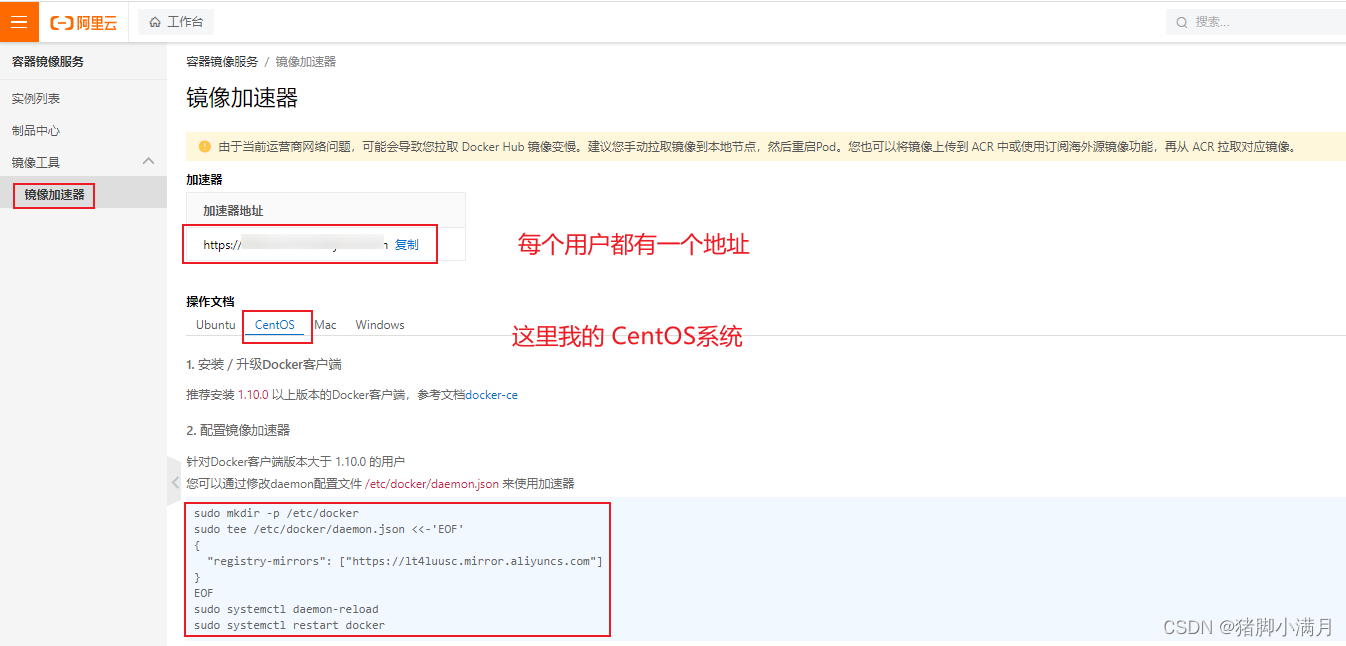Click the home icon beside 工作台
This screenshot has width=1346, height=646.
point(155,22)
